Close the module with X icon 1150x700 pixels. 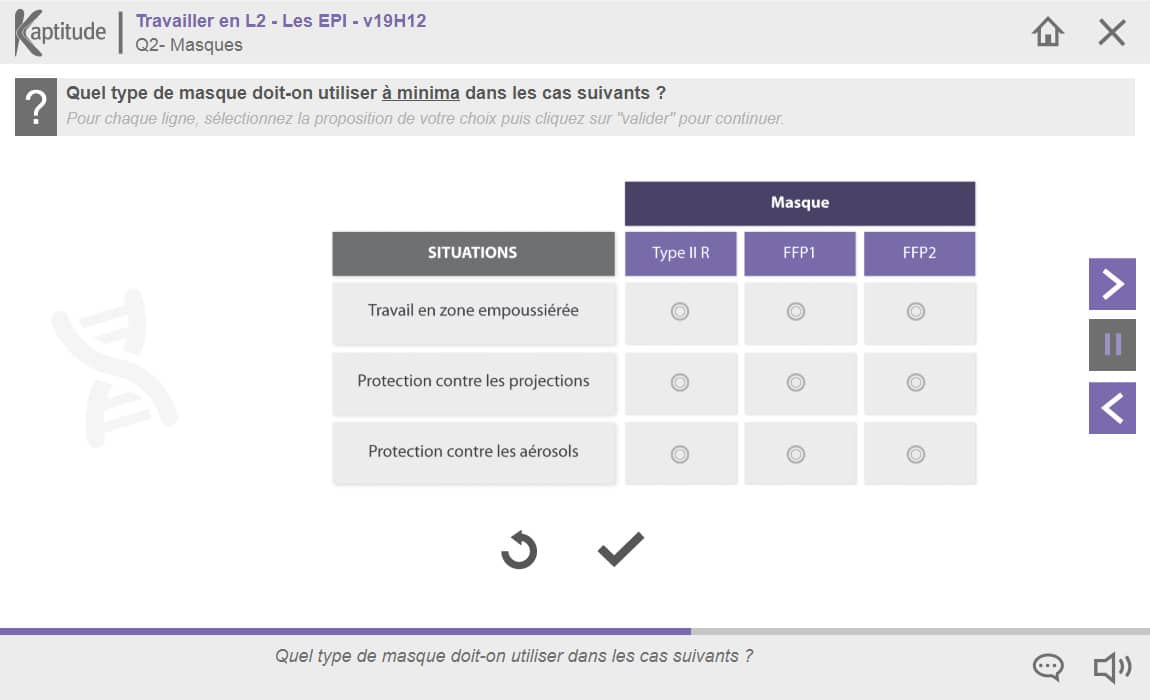tap(1112, 32)
